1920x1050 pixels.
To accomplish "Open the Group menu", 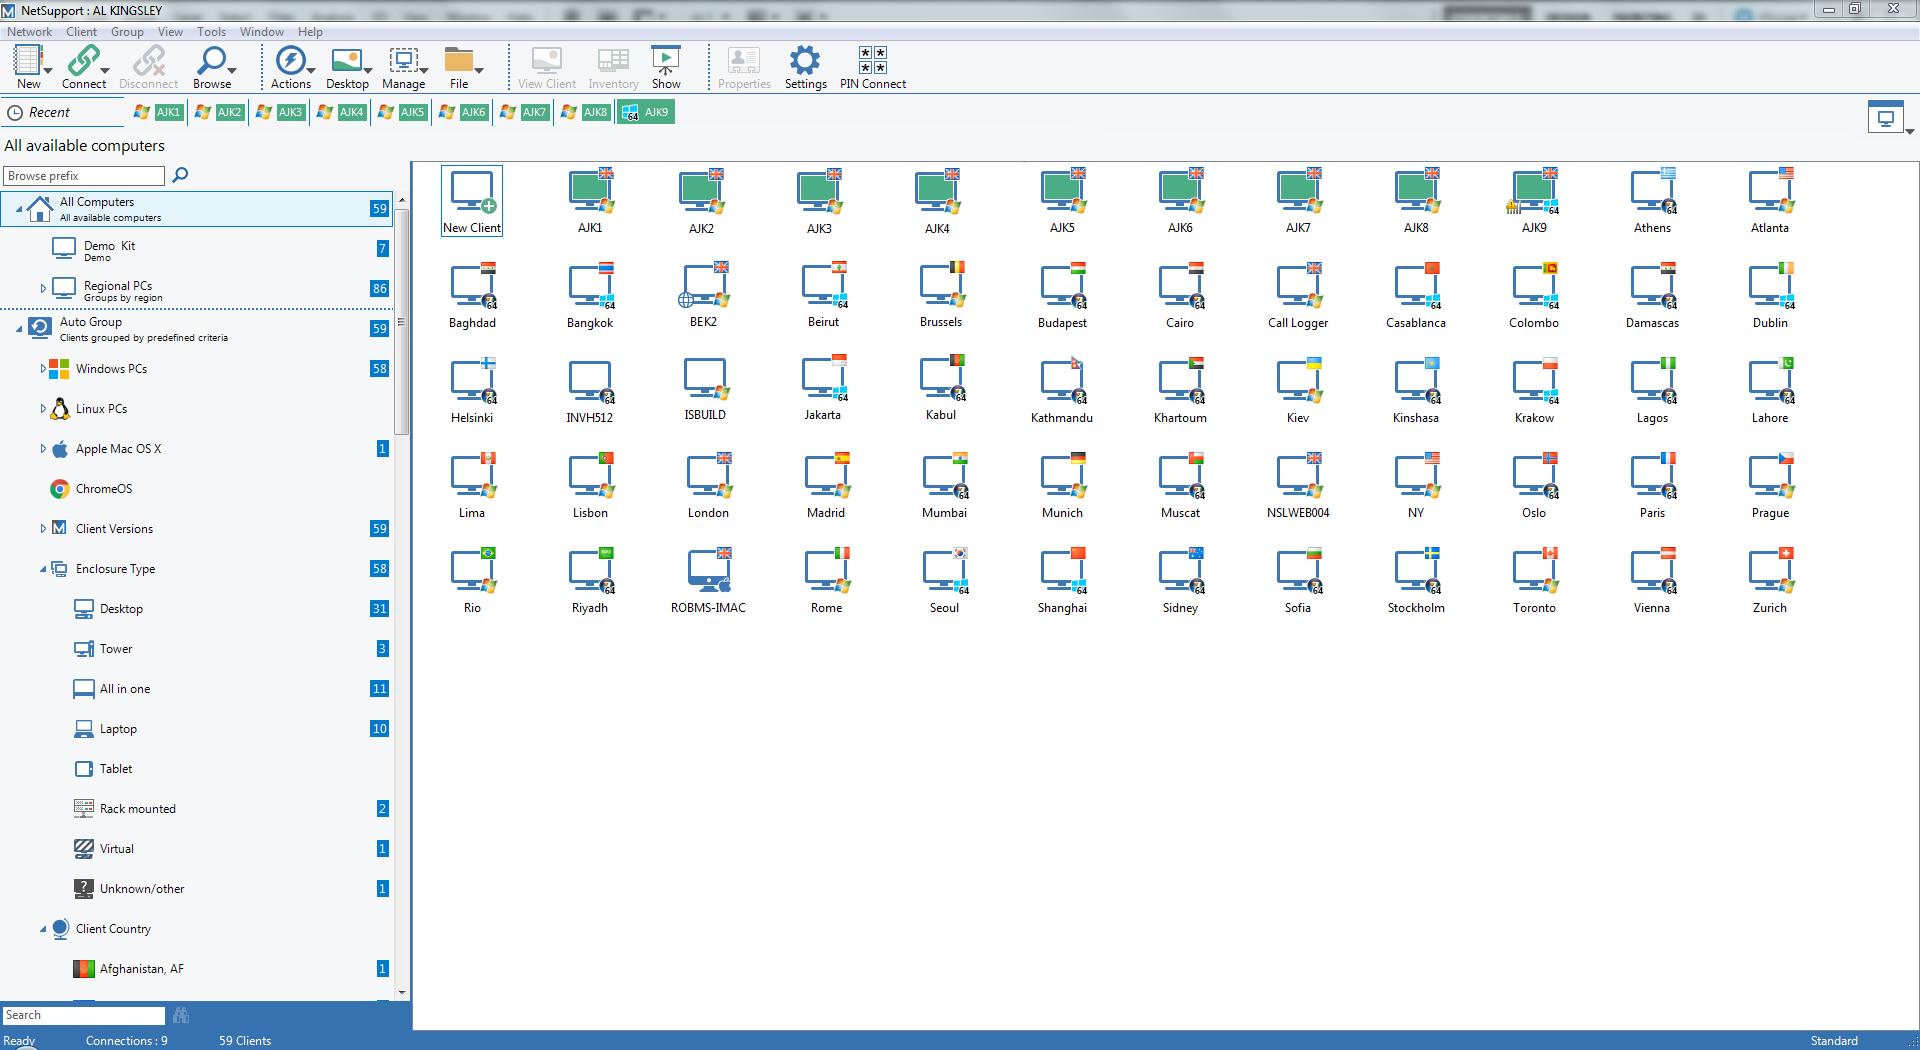I will coord(127,32).
